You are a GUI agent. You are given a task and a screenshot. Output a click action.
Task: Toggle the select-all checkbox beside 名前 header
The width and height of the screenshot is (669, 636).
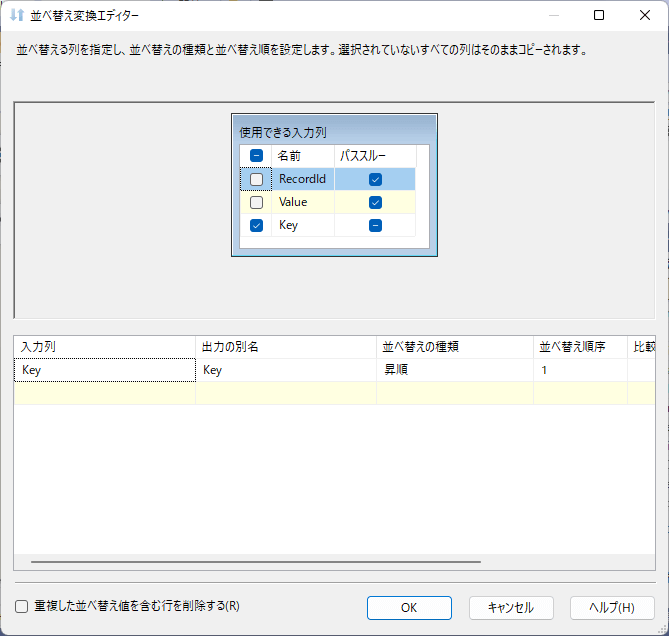[x=256, y=156]
